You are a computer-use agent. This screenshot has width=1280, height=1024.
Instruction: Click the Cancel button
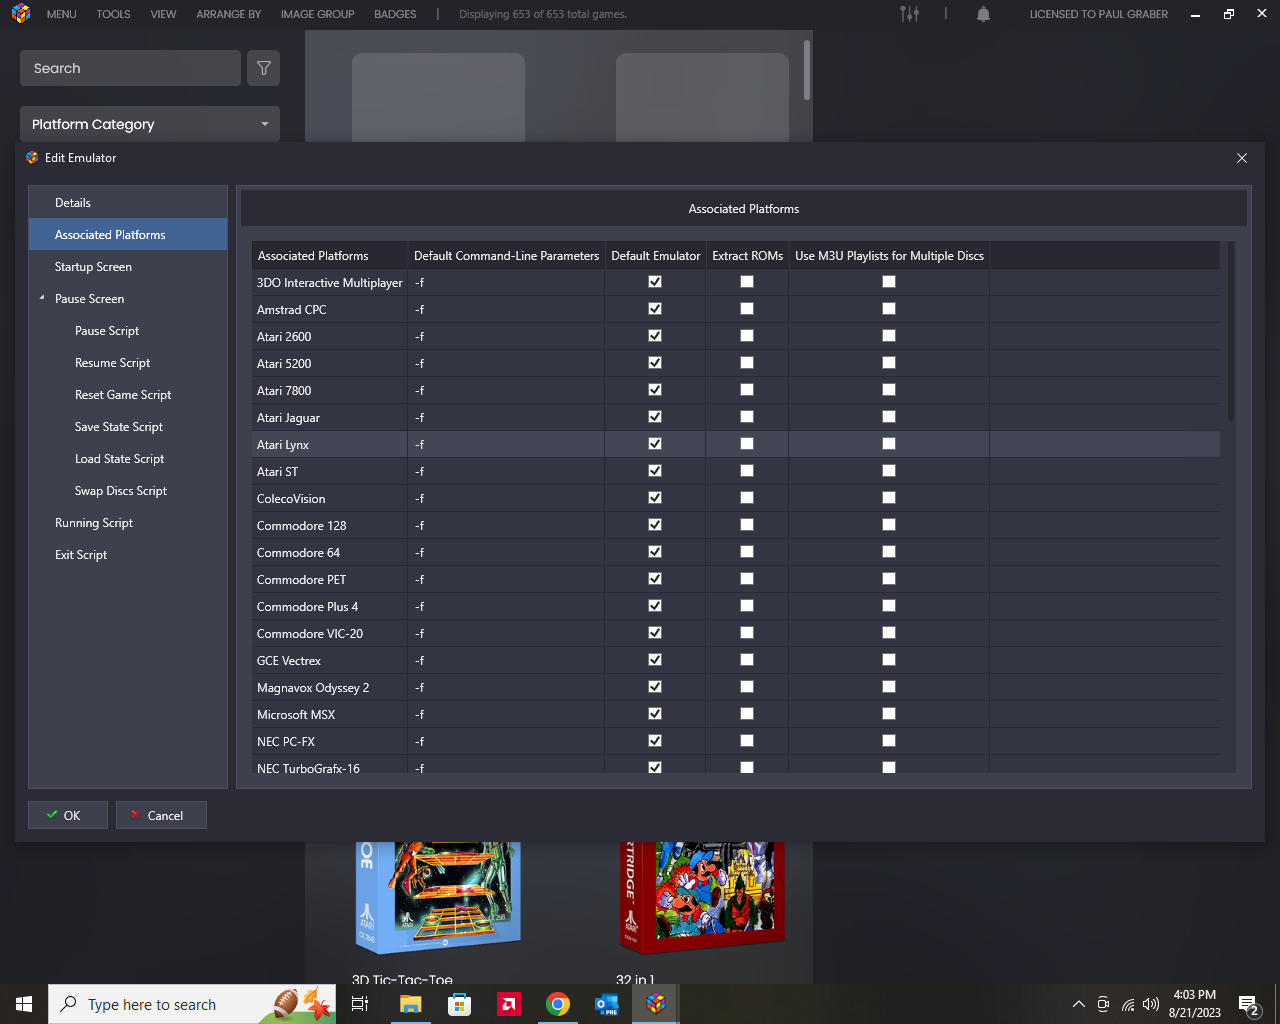pos(161,815)
